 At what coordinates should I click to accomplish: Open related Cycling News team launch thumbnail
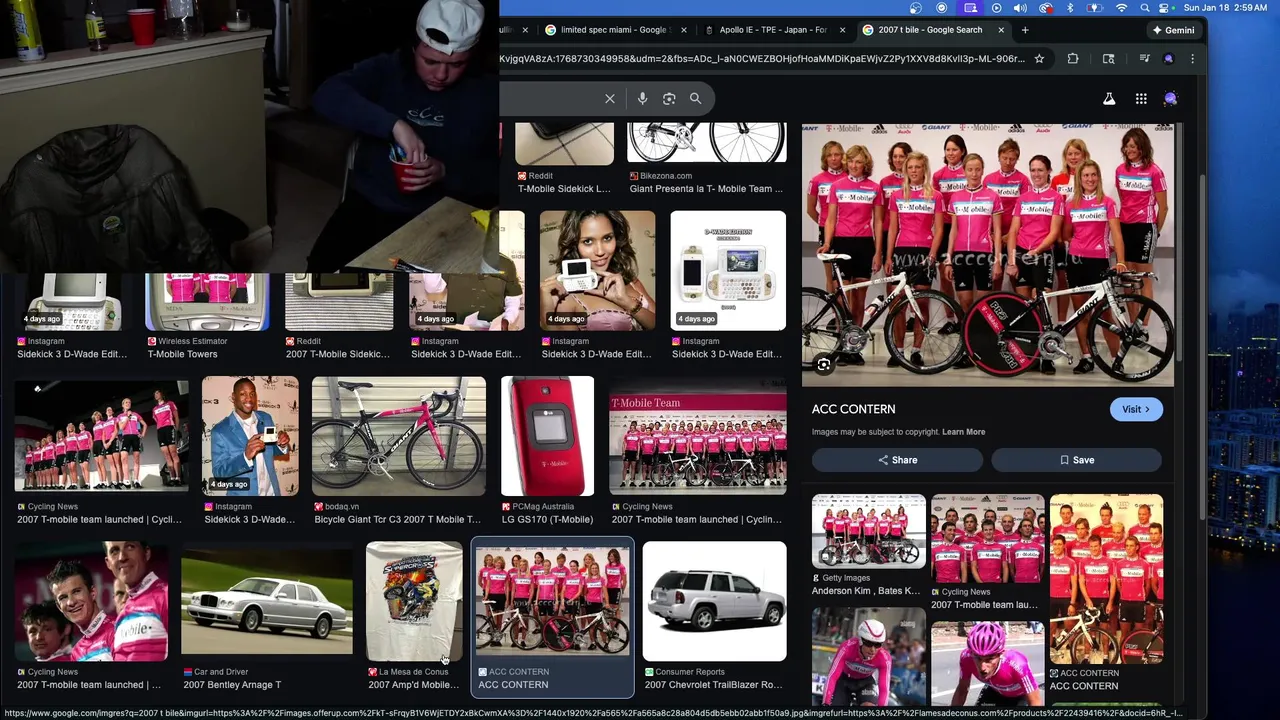tap(988, 540)
